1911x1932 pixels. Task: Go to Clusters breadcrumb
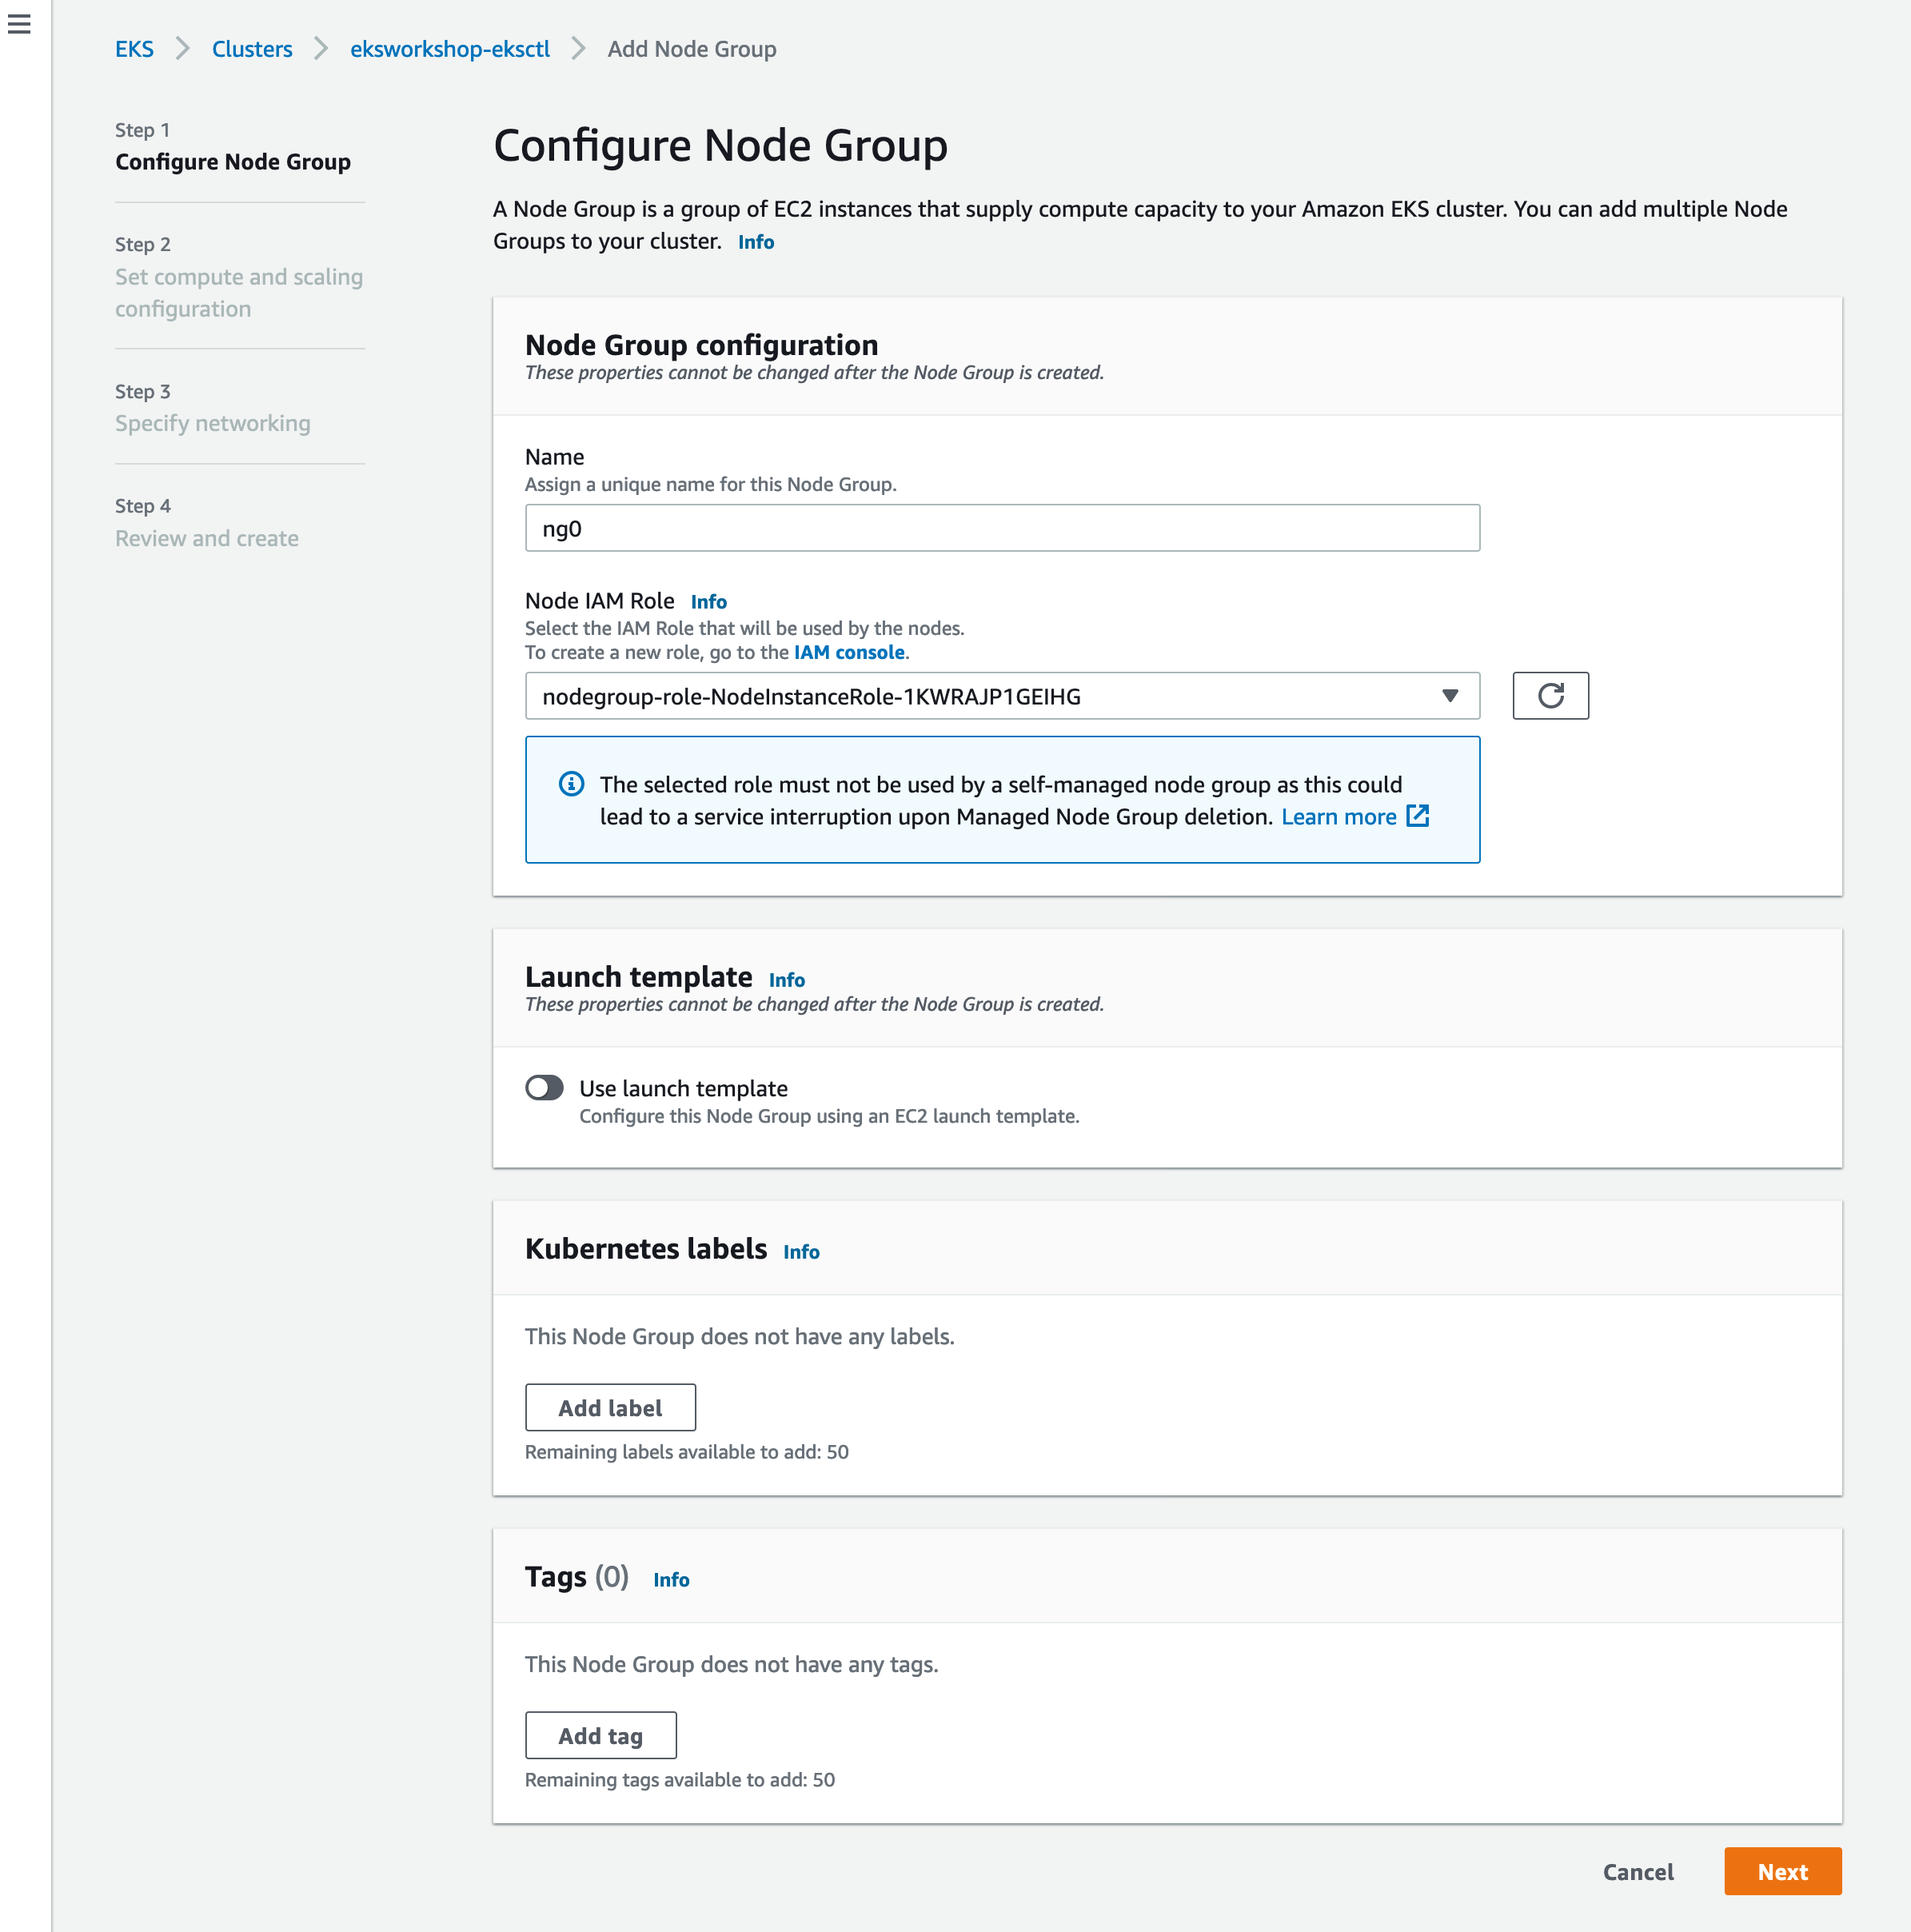pyautogui.click(x=252, y=49)
